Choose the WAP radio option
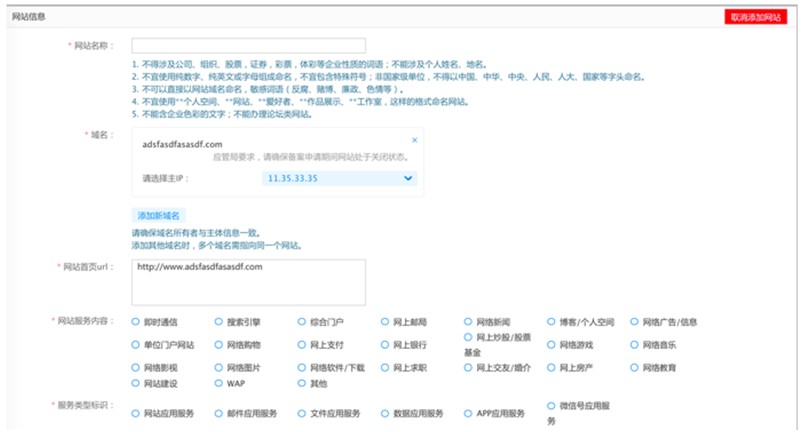The height and width of the screenshot is (432, 802). coord(219,383)
